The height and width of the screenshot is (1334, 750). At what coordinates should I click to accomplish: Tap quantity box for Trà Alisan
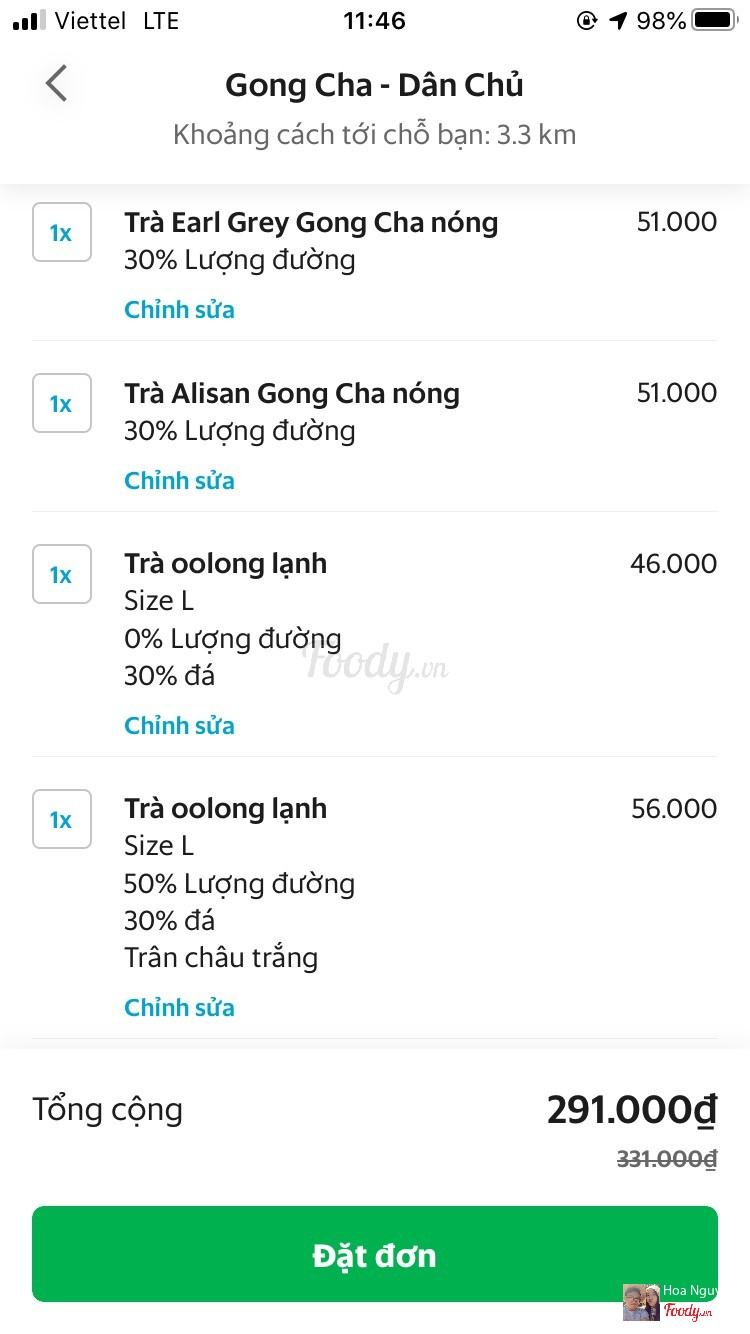tap(62, 404)
